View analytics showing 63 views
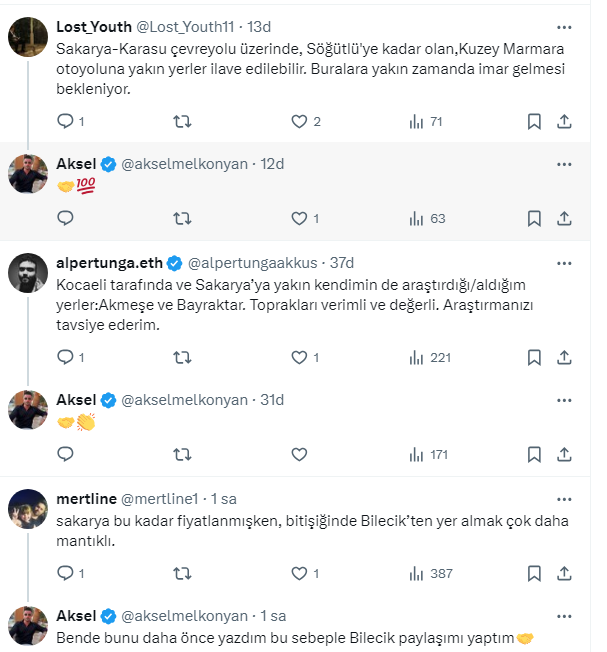 (426, 218)
